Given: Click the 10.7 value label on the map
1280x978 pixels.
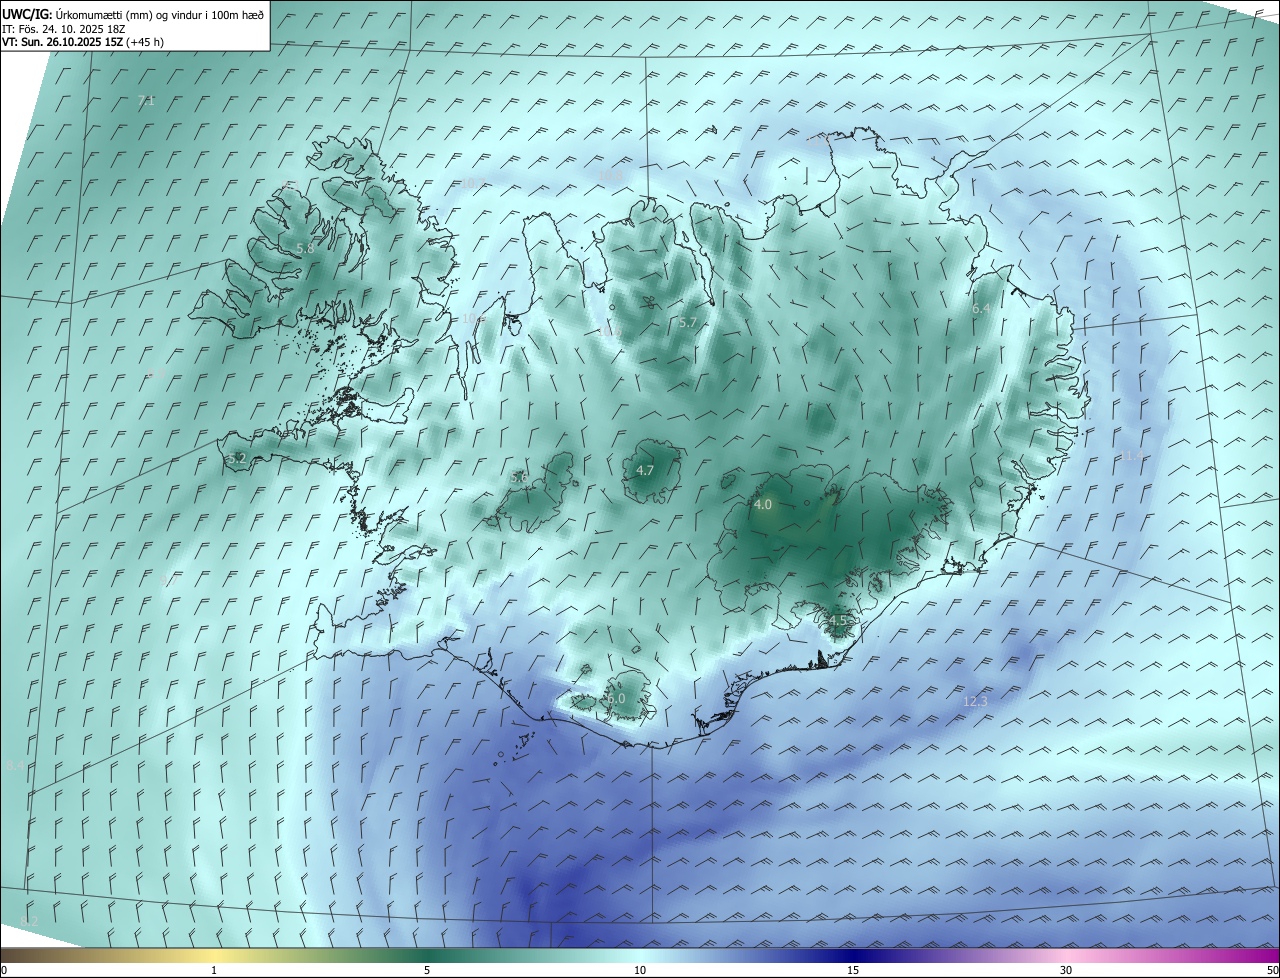Looking at the screenshot, I should click(x=472, y=182).
